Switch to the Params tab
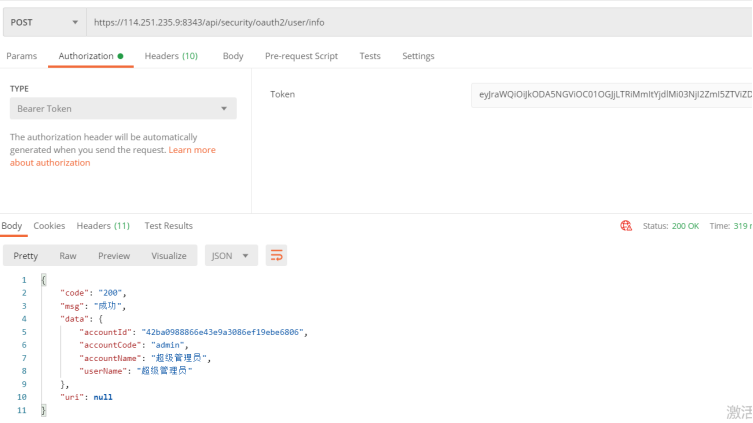This screenshot has width=753, height=423. point(22,56)
